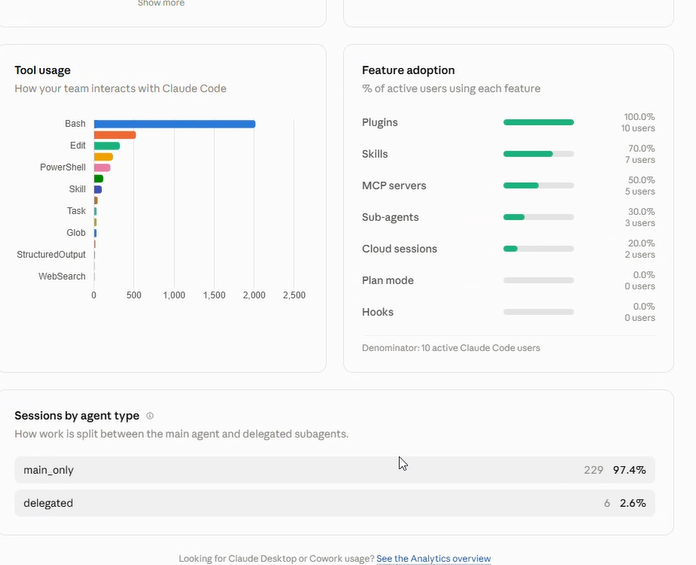Click the Cloud sessions adoption progress bar
The width and height of the screenshot is (696, 565).
click(538, 249)
